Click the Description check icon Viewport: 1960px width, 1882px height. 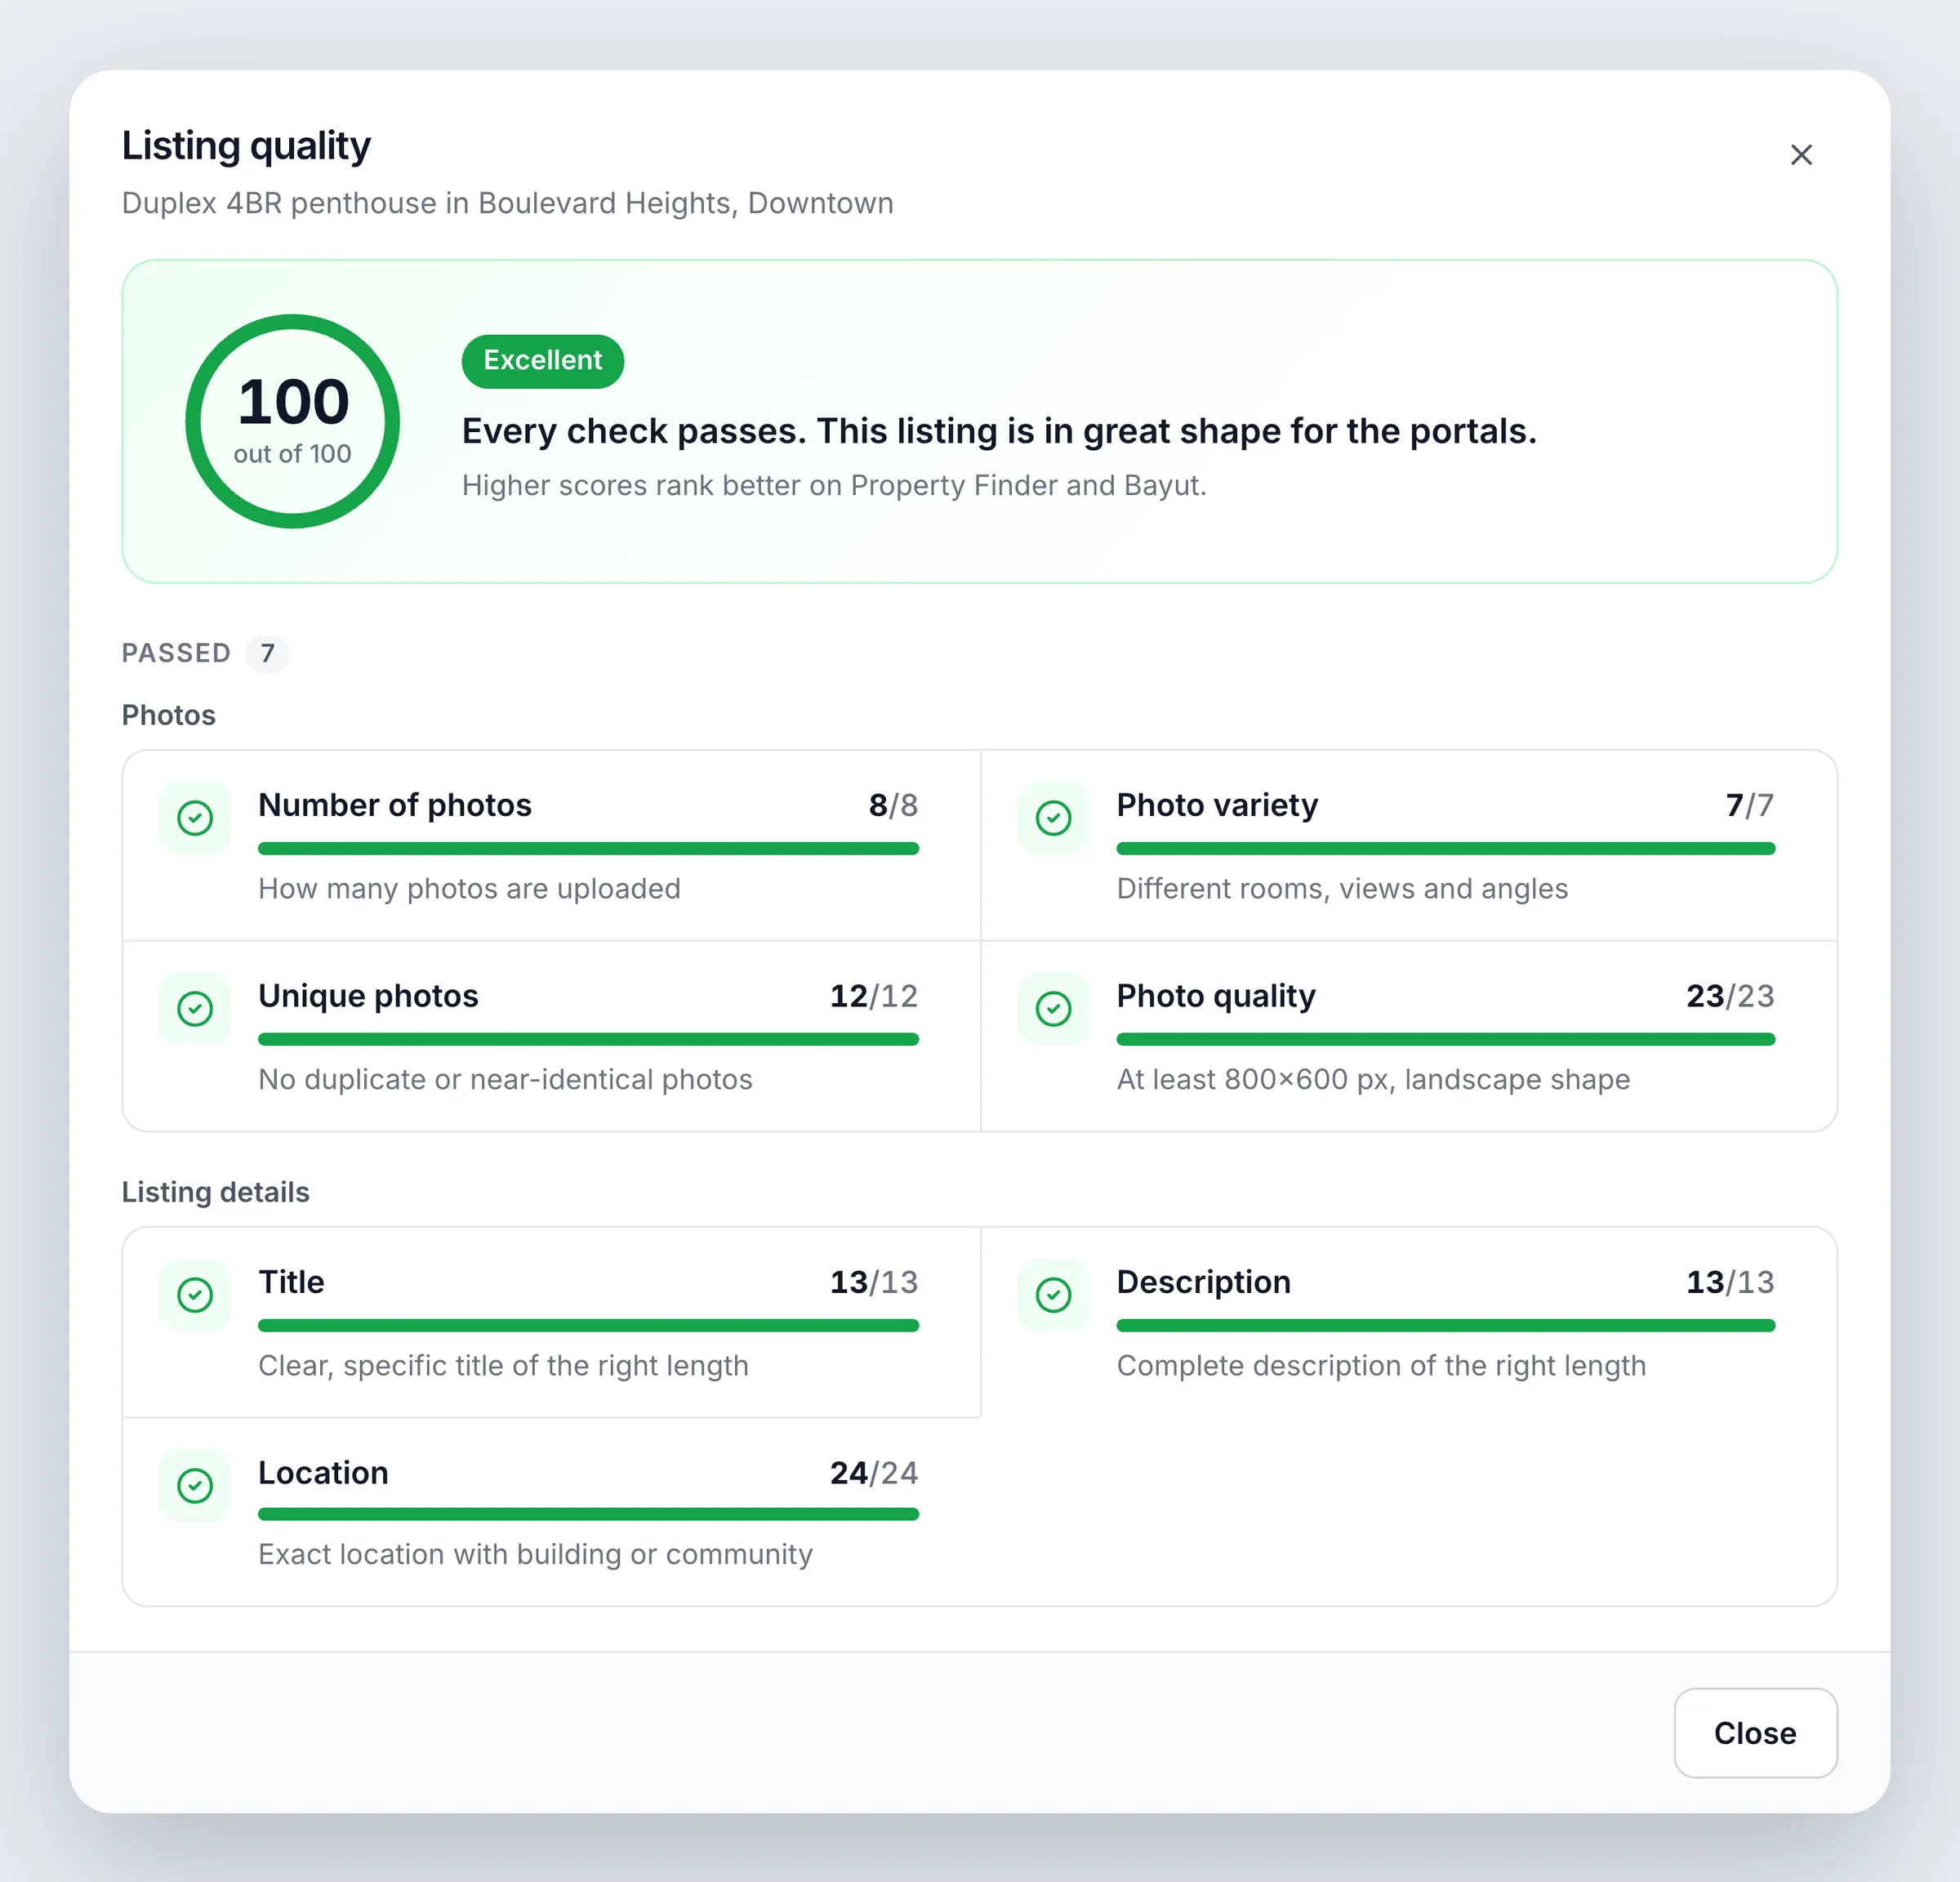(x=1053, y=1295)
